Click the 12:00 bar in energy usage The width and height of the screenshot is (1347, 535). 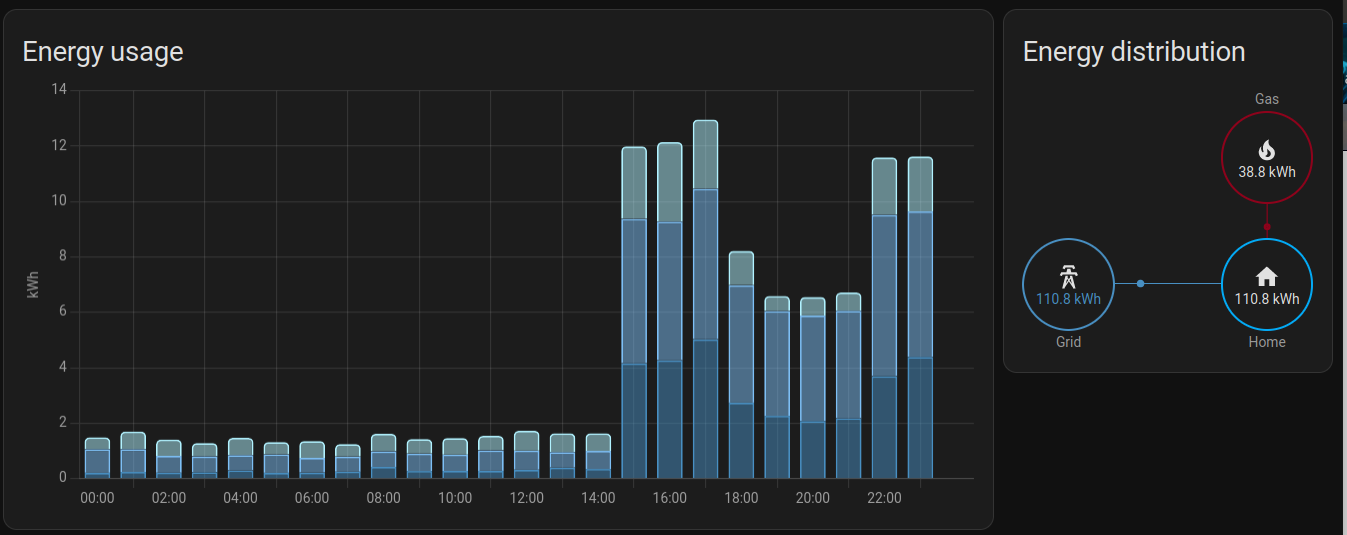pos(526,456)
